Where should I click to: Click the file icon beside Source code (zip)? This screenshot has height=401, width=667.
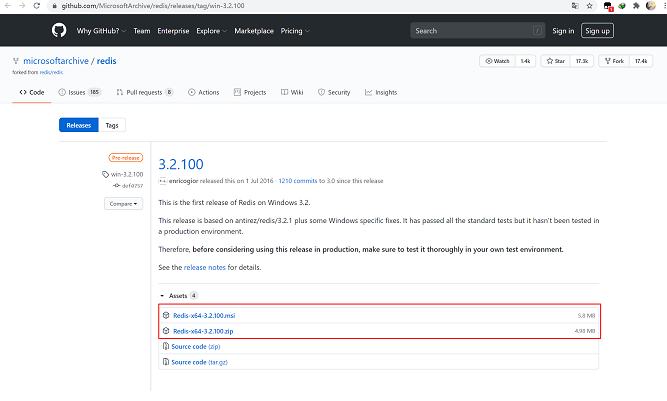(x=166, y=347)
